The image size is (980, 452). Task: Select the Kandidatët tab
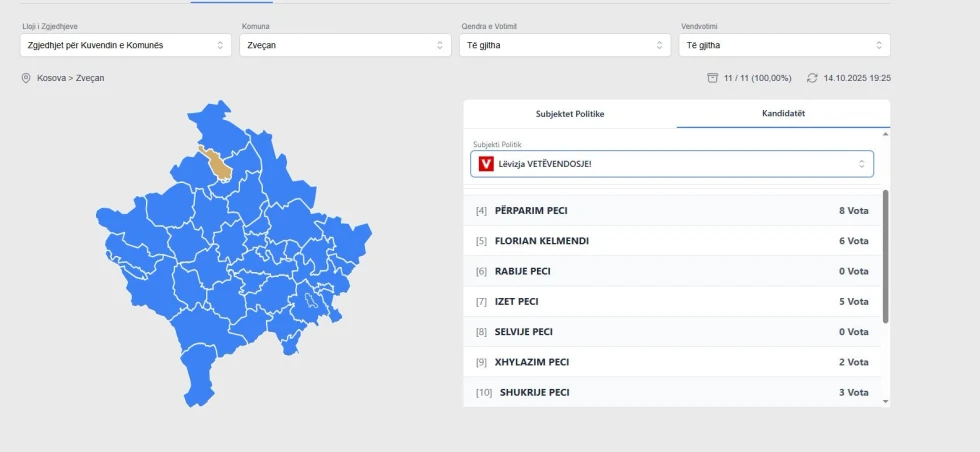pyautogui.click(x=783, y=114)
